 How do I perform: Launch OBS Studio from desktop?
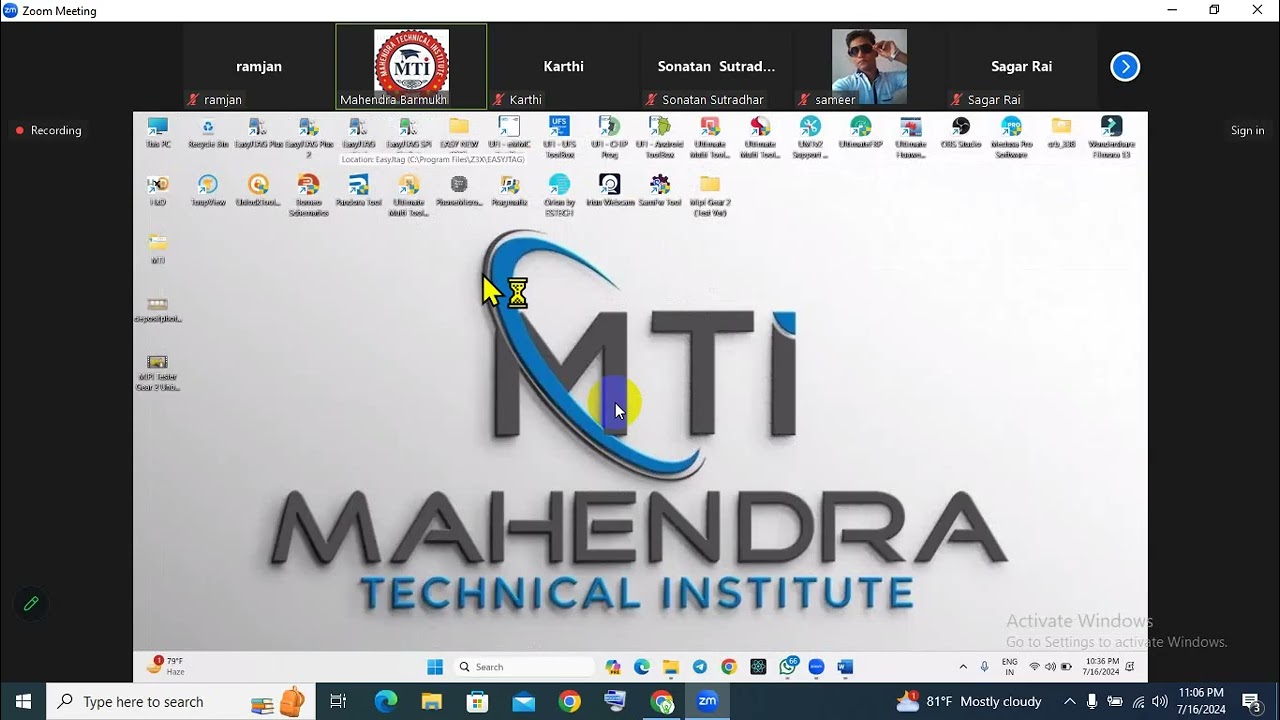tap(961, 133)
